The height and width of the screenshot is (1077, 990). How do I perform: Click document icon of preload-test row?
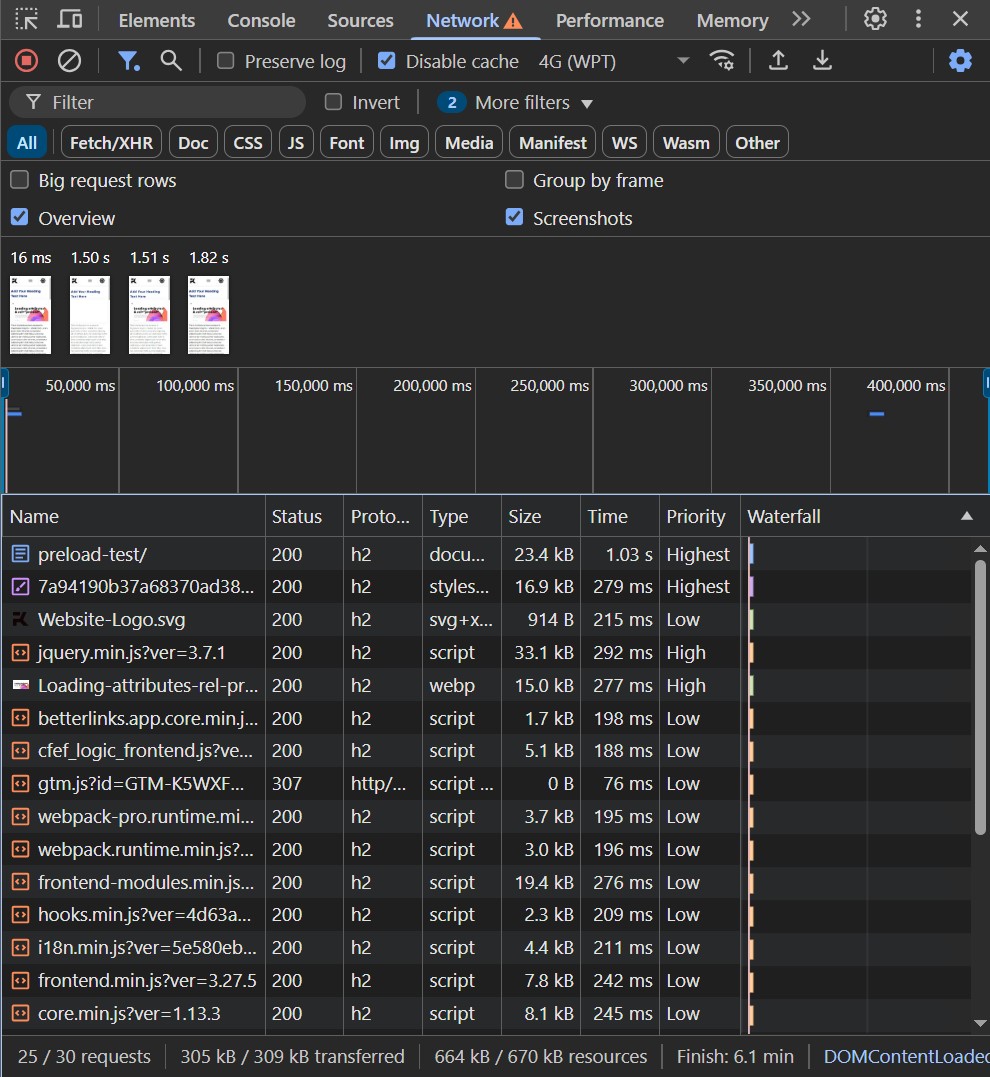21,554
